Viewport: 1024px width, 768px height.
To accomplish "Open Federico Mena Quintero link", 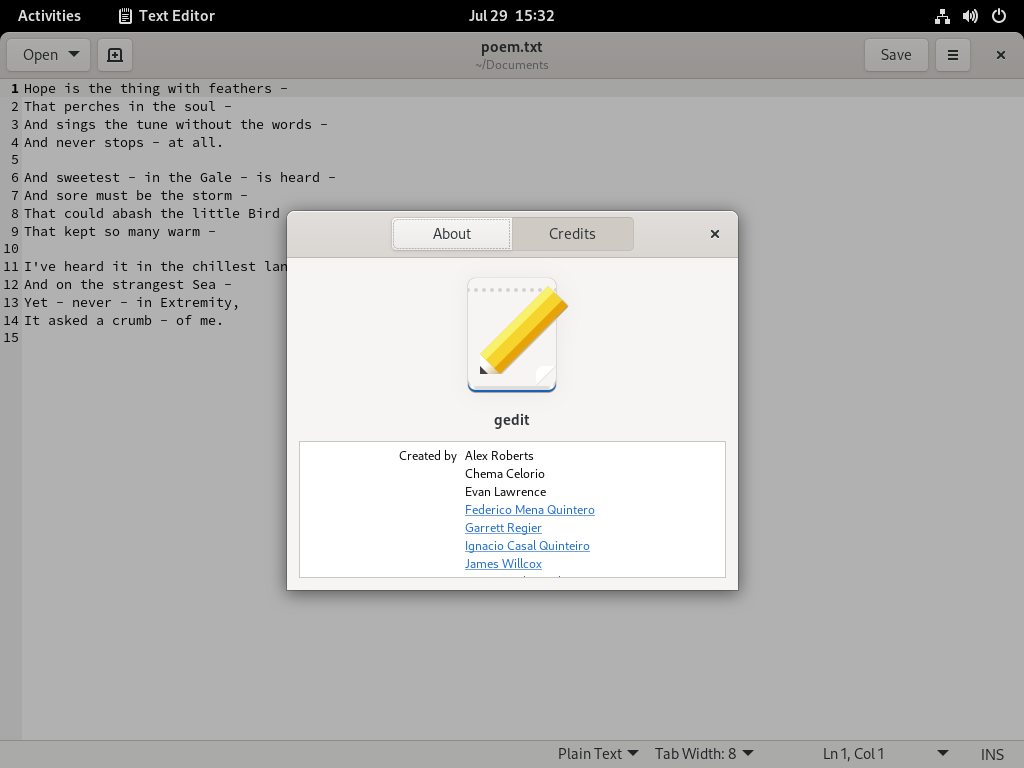I will 530,510.
